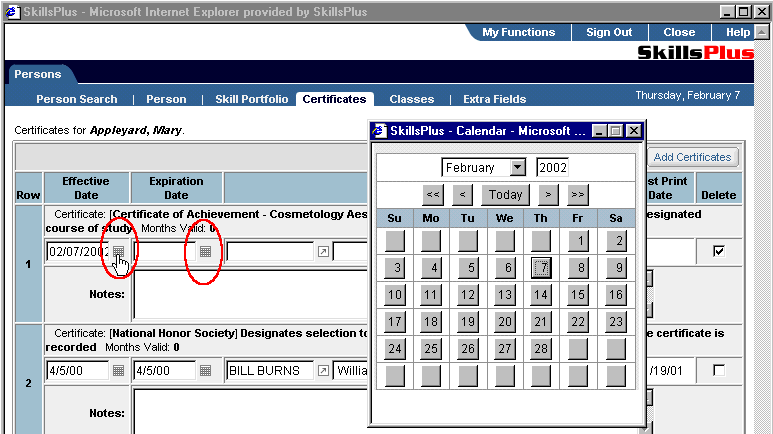
Task: Go to next year with >> button
Action: point(577,194)
